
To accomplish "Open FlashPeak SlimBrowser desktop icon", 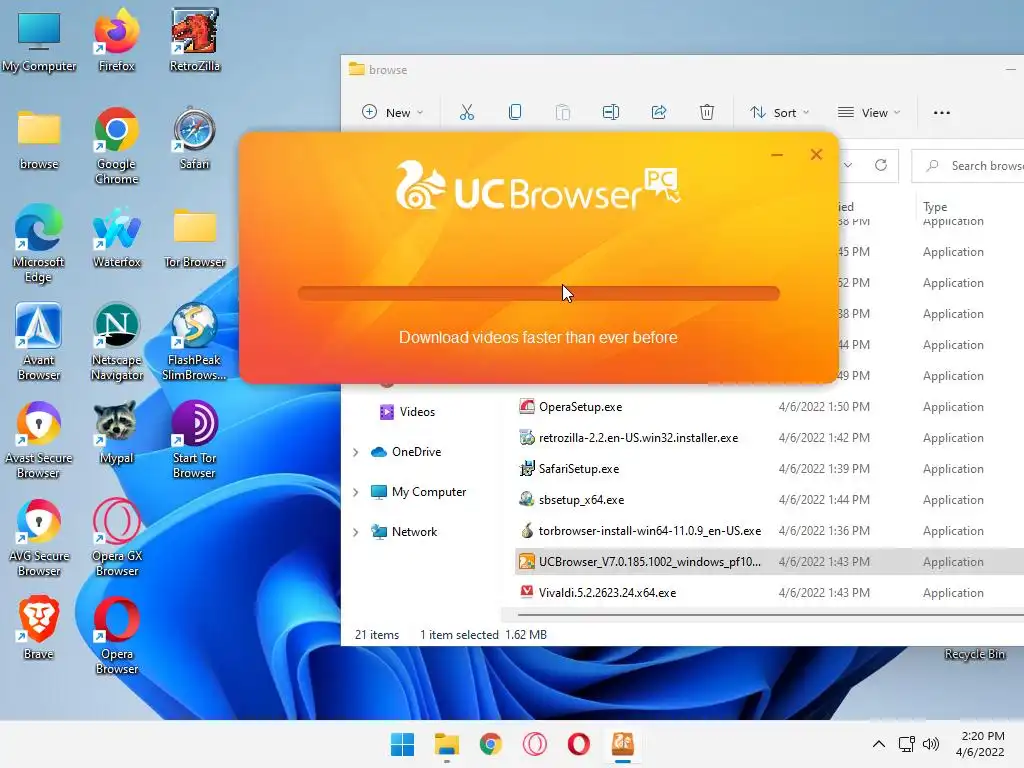I will [x=194, y=342].
